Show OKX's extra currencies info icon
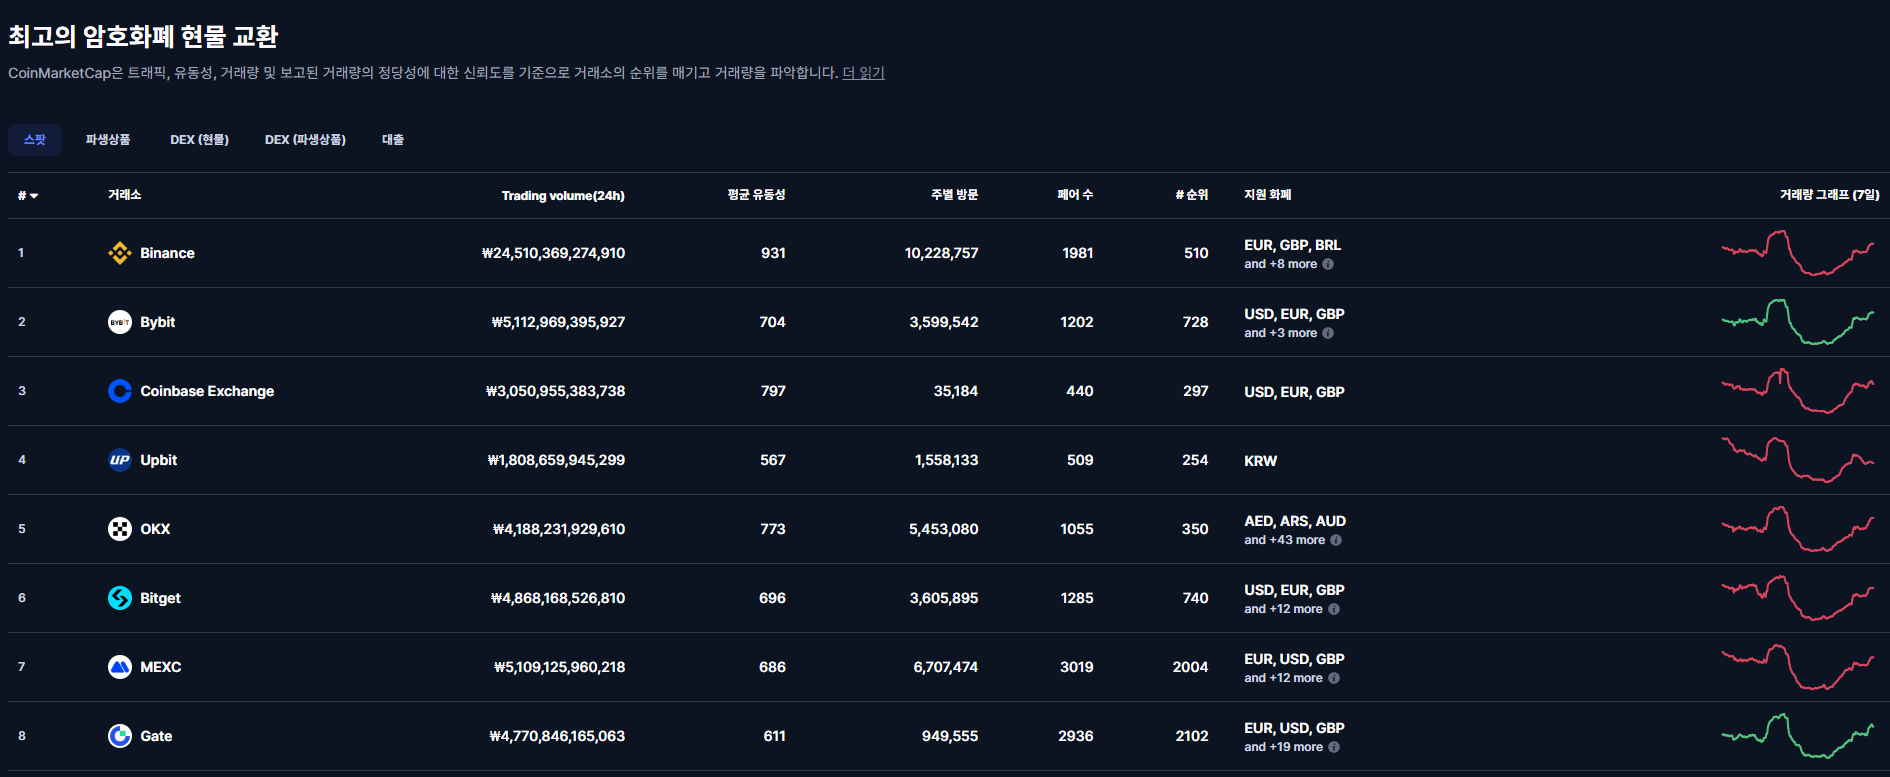Image resolution: width=1890 pixels, height=777 pixels. tap(1336, 540)
